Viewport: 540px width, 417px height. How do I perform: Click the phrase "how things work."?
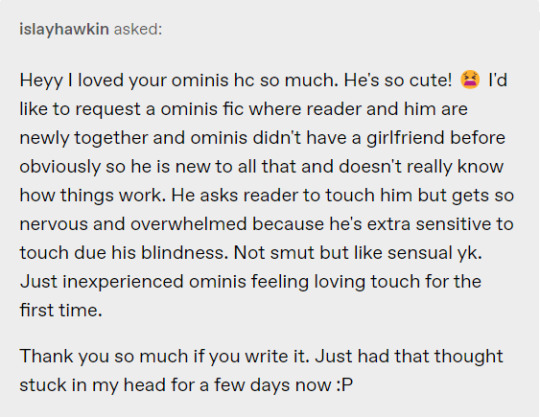(x=93, y=195)
